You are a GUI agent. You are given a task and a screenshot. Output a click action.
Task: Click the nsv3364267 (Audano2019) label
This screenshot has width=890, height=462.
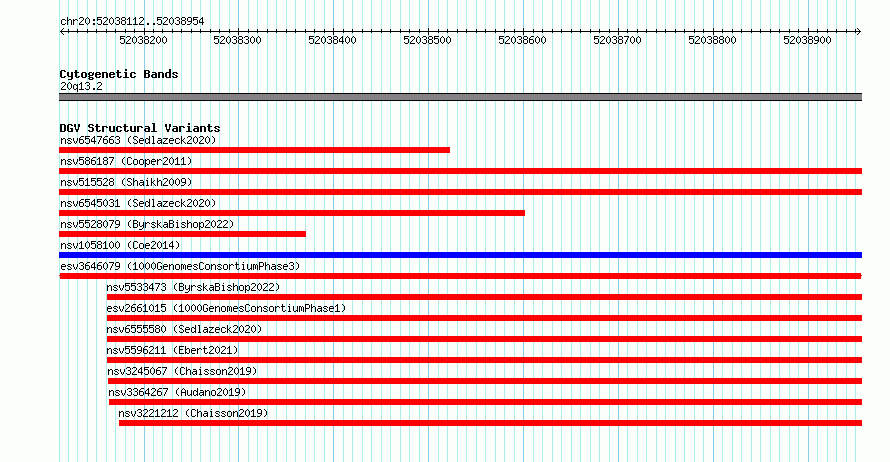(x=178, y=392)
